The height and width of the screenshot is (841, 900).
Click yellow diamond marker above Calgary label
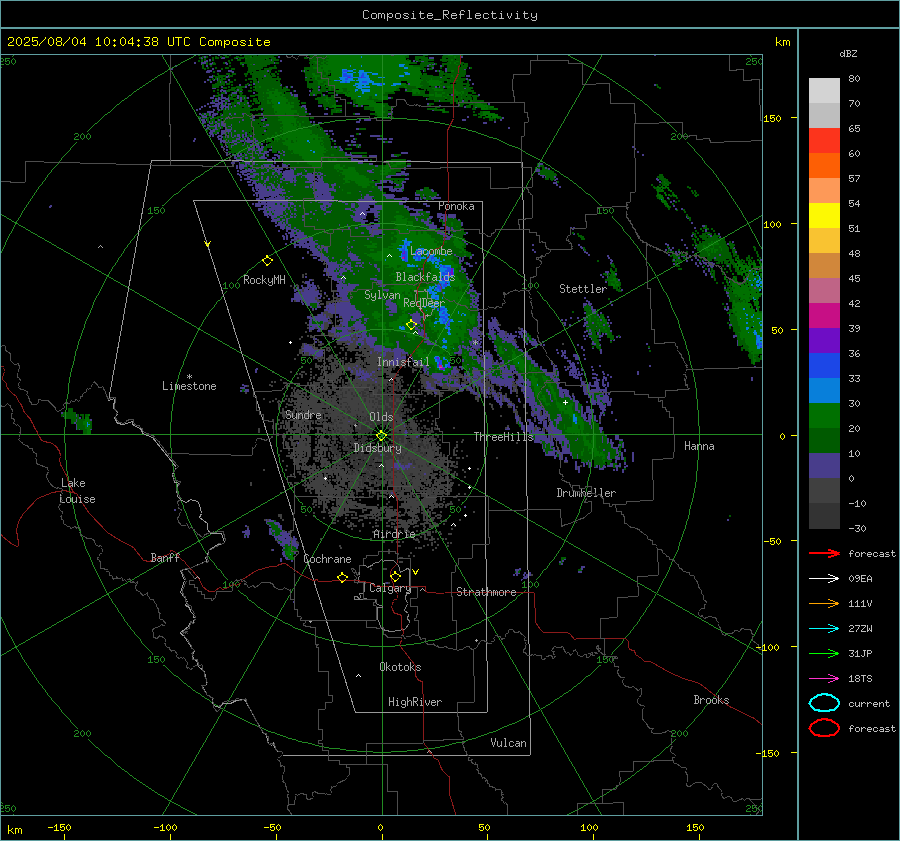tap(395, 576)
